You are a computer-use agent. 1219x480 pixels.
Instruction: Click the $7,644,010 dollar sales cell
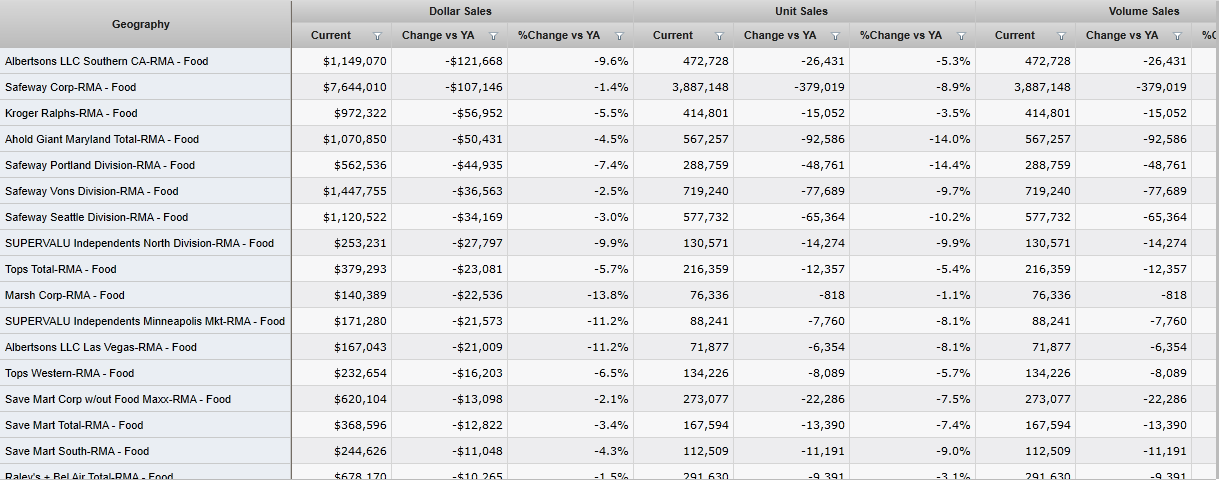(354, 88)
